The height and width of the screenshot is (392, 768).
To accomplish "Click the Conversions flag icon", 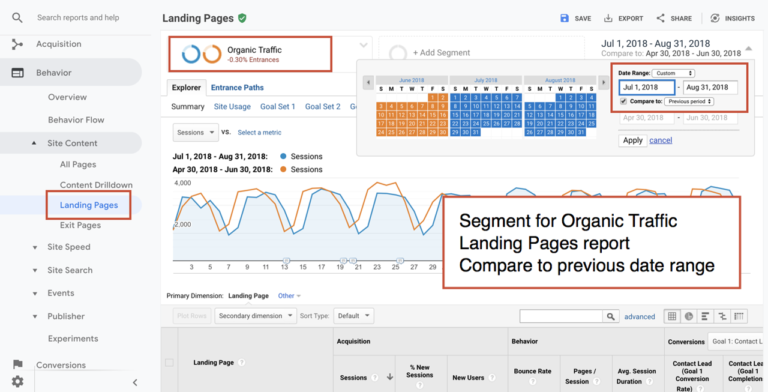I will coord(18,364).
